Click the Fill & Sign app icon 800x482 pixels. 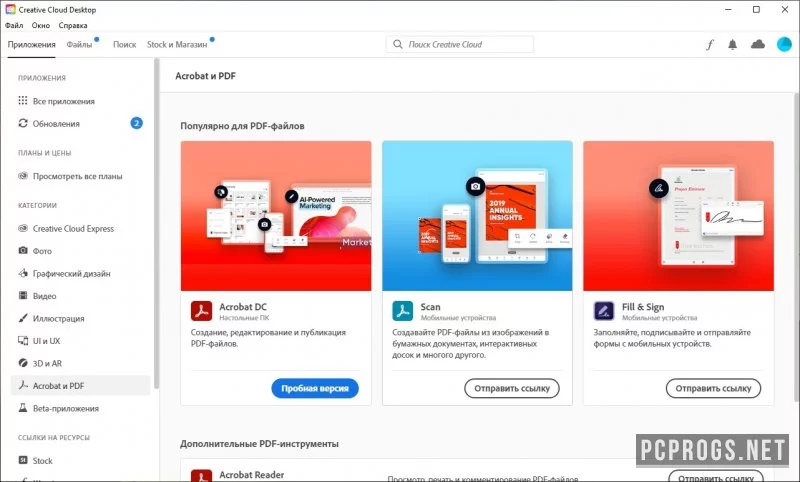(604, 311)
